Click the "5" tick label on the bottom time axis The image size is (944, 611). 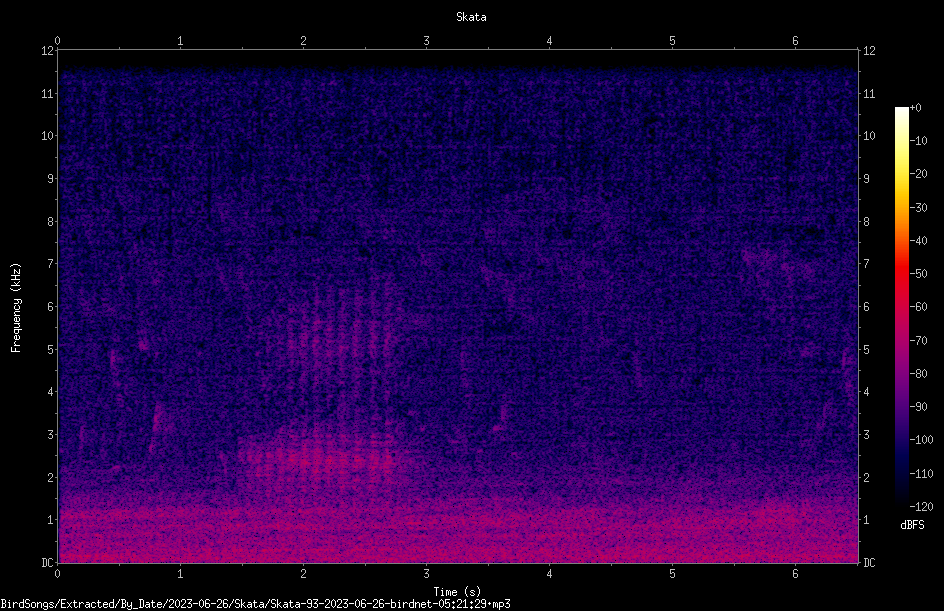[672, 574]
